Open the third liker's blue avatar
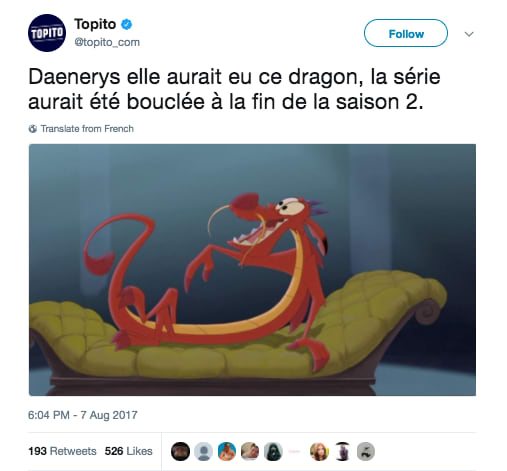 (227, 452)
